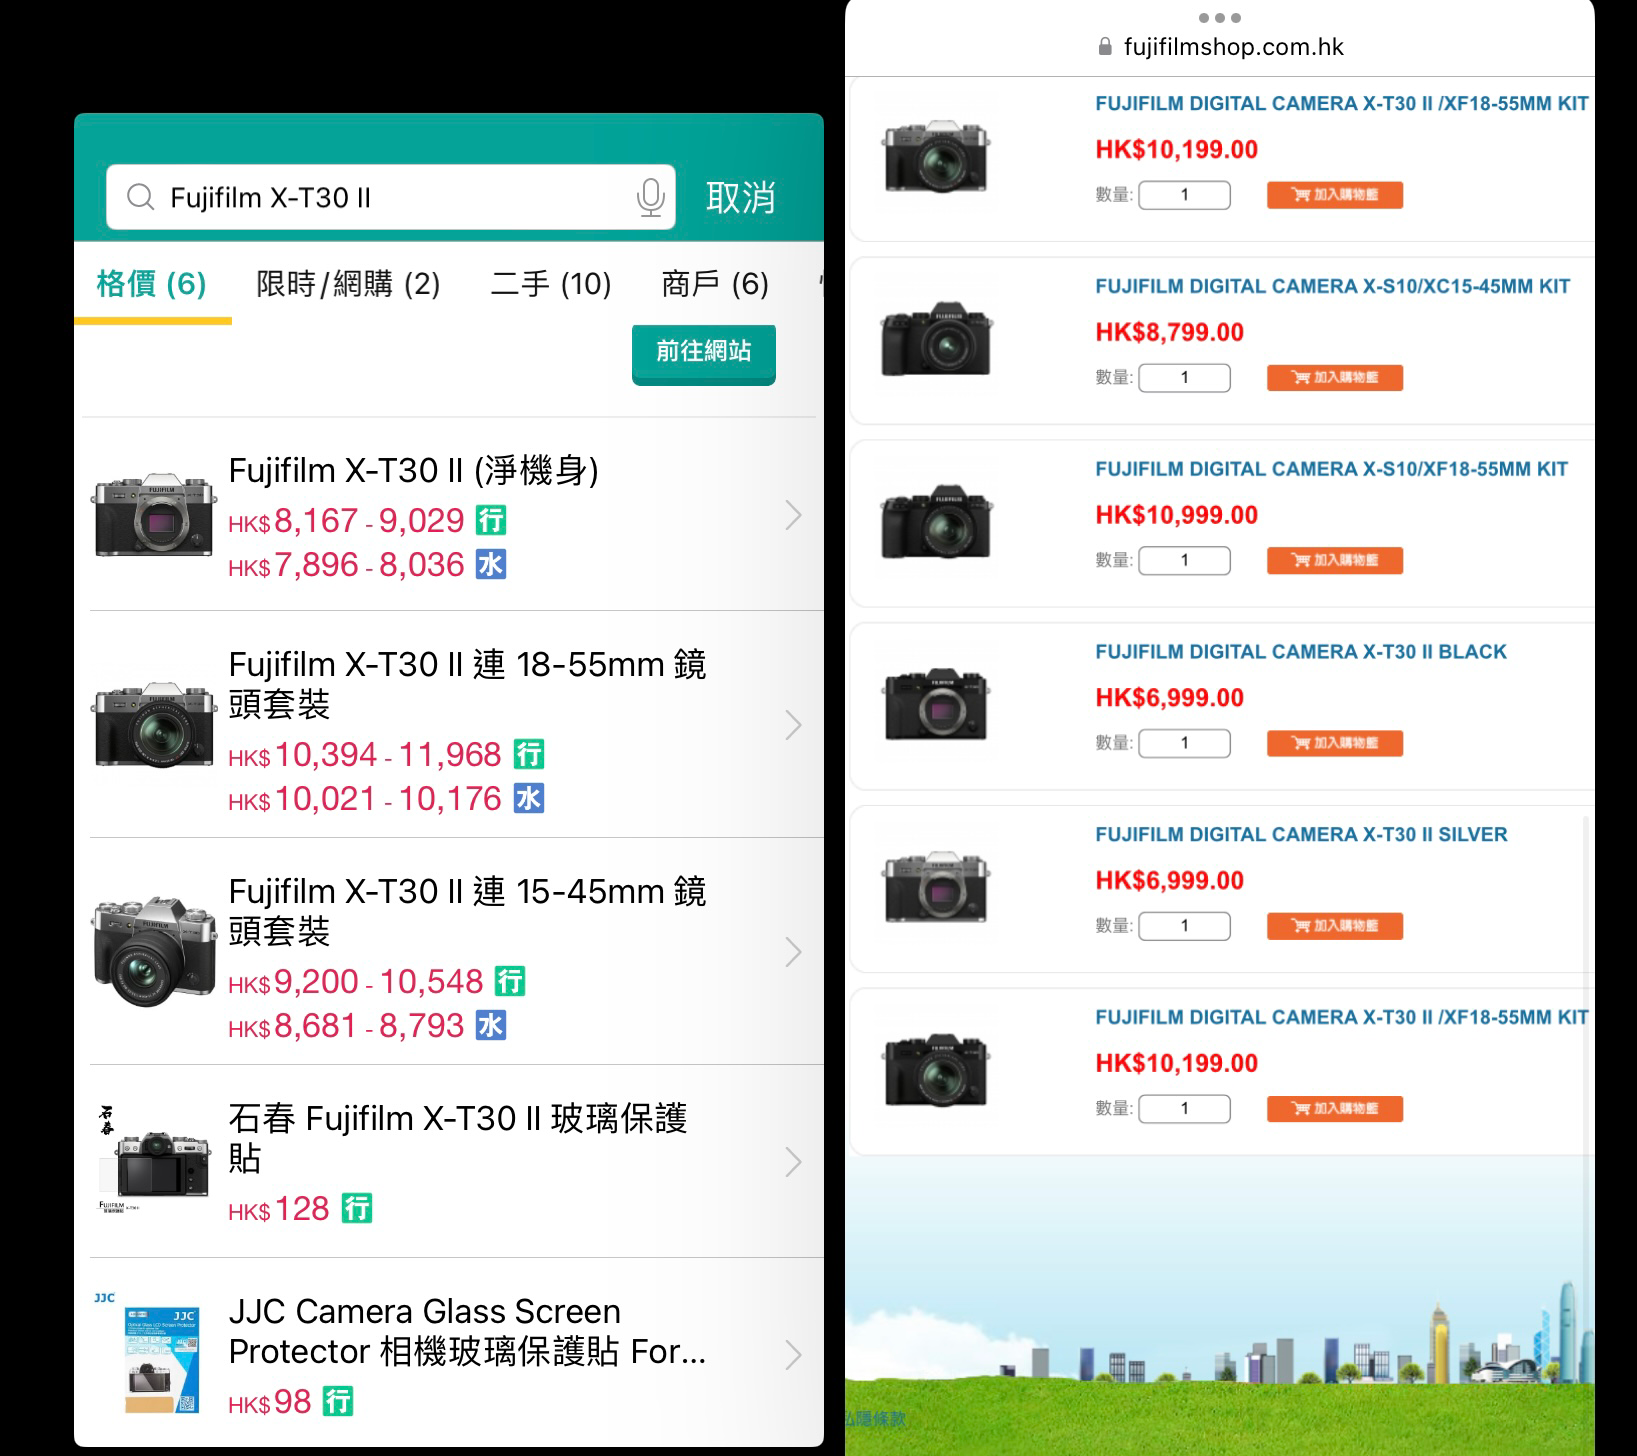Tap 行 badge beside HK$9,200 - 10,548
Image resolution: width=1637 pixels, height=1456 pixels.
pos(510,981)
